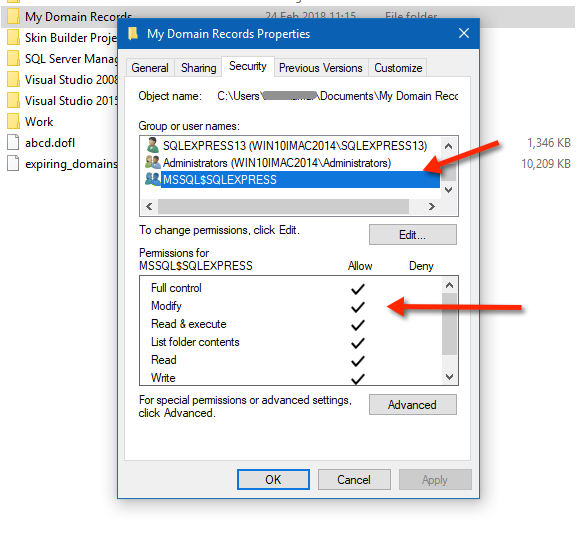This screenshot has height=536, width=581.
Task: Click the Modify permission row
Action: [291, 306]
